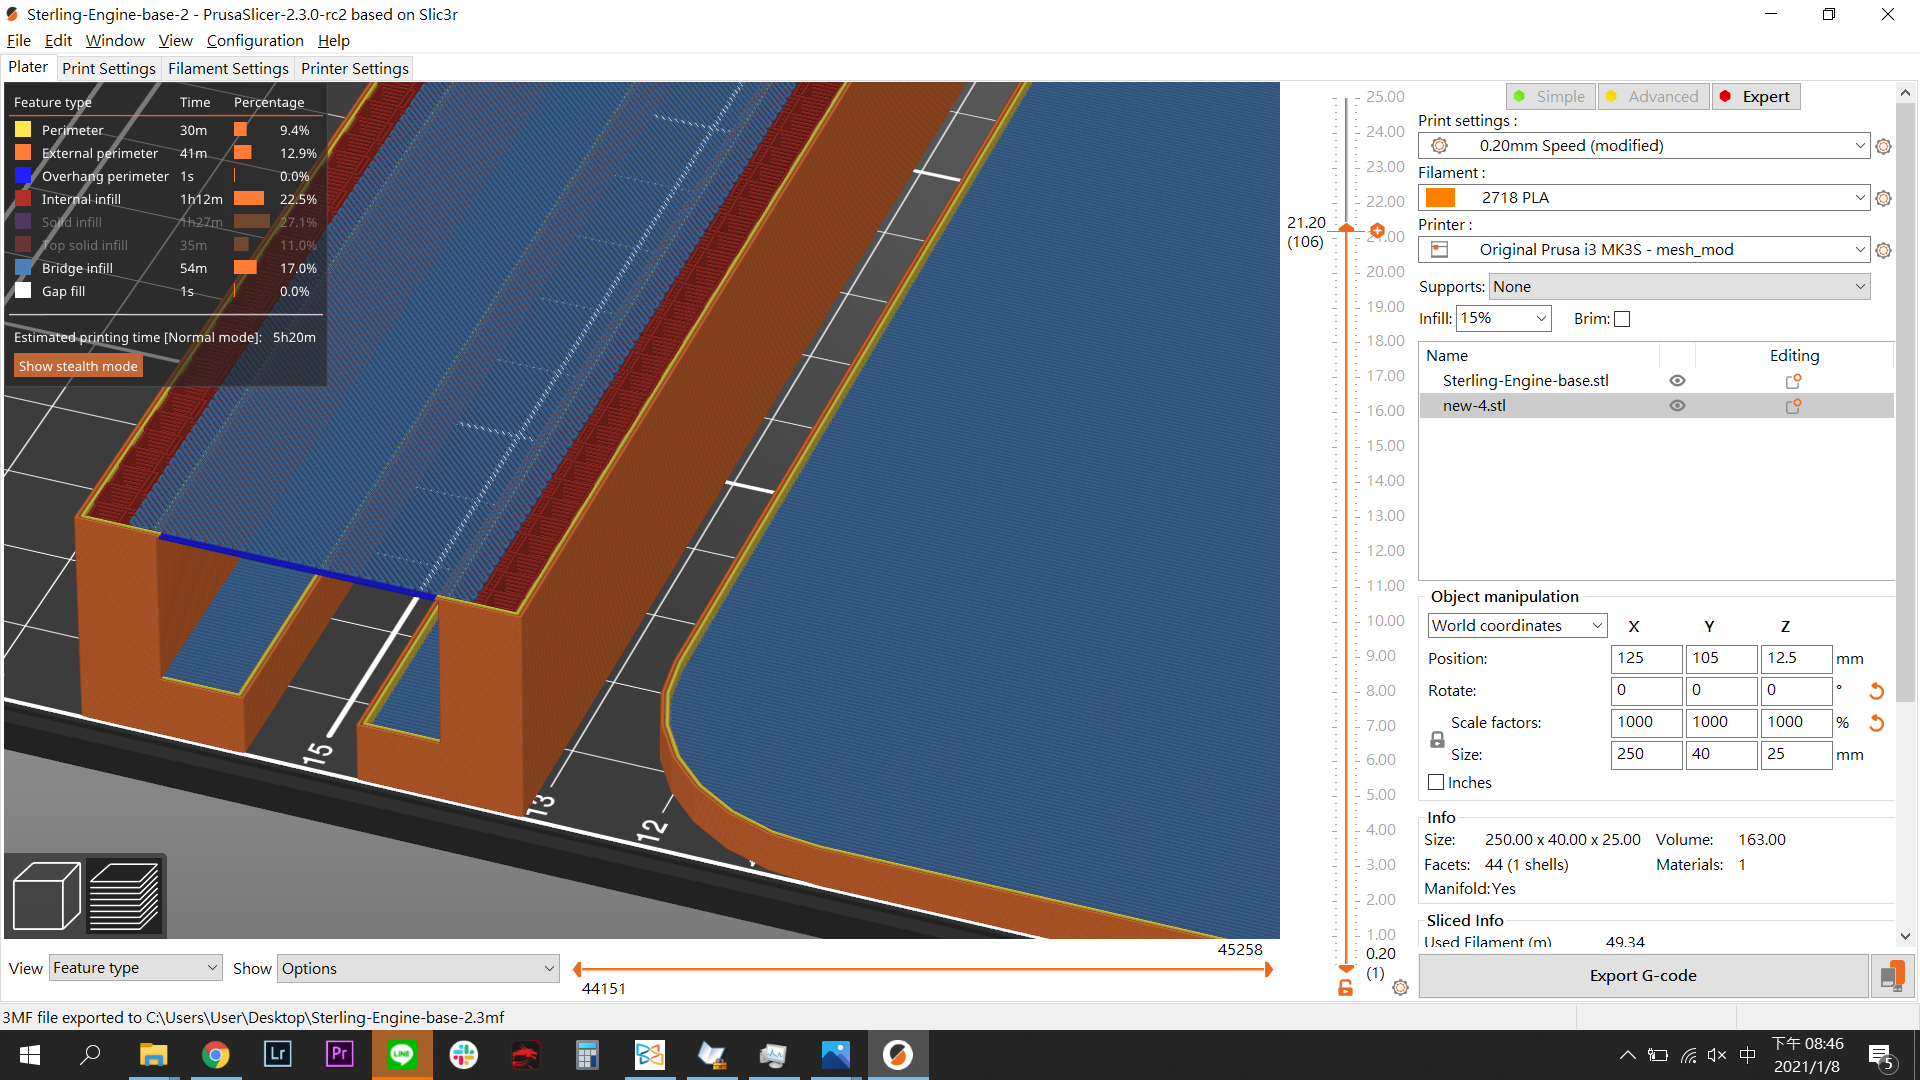Open the Filament settings gear icon

pos(1884,198)
